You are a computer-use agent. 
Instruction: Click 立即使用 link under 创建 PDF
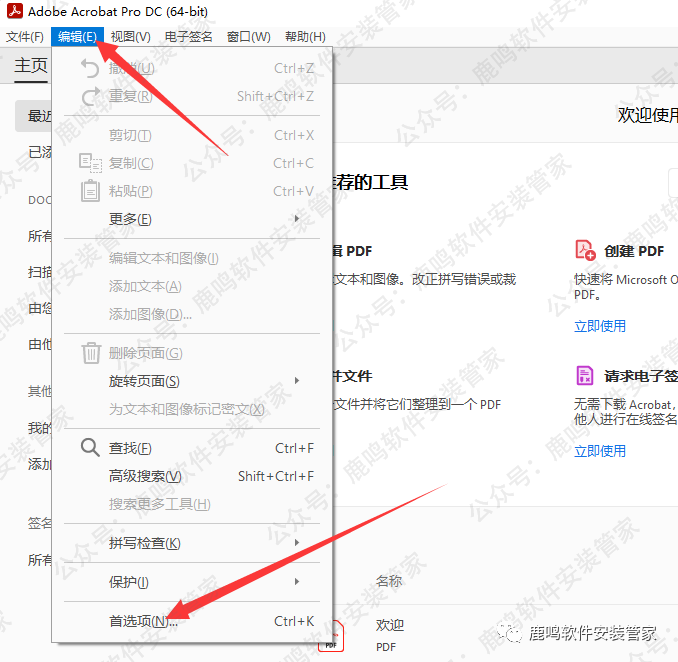pos(600,326)
